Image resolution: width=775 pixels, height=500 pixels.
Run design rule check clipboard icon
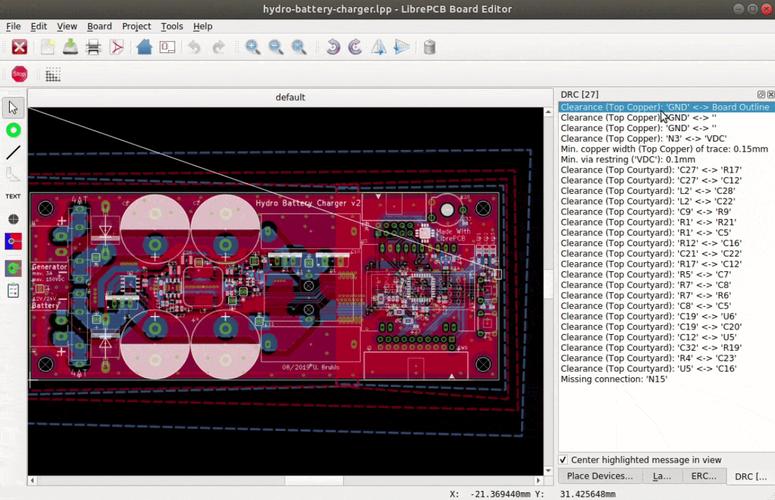tap(13, 291)
